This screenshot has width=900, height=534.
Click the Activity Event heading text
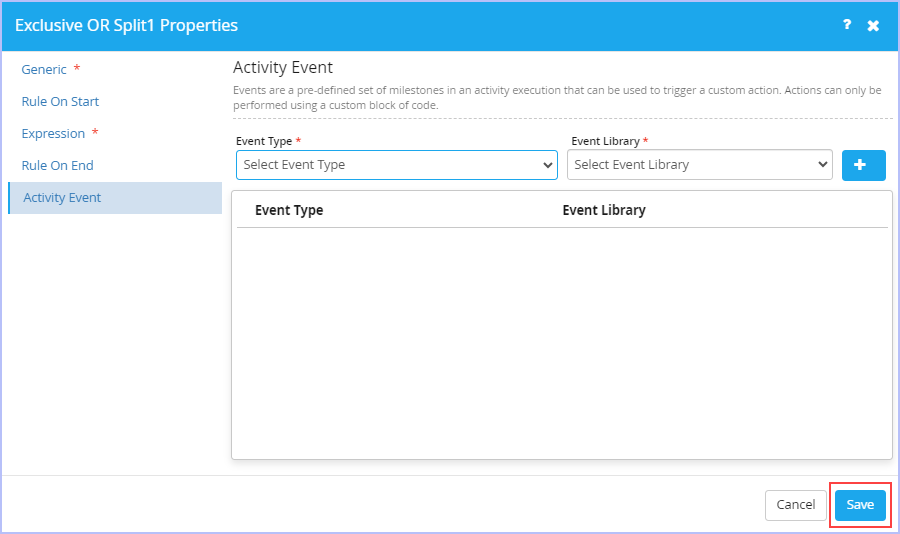click(282, 68)
